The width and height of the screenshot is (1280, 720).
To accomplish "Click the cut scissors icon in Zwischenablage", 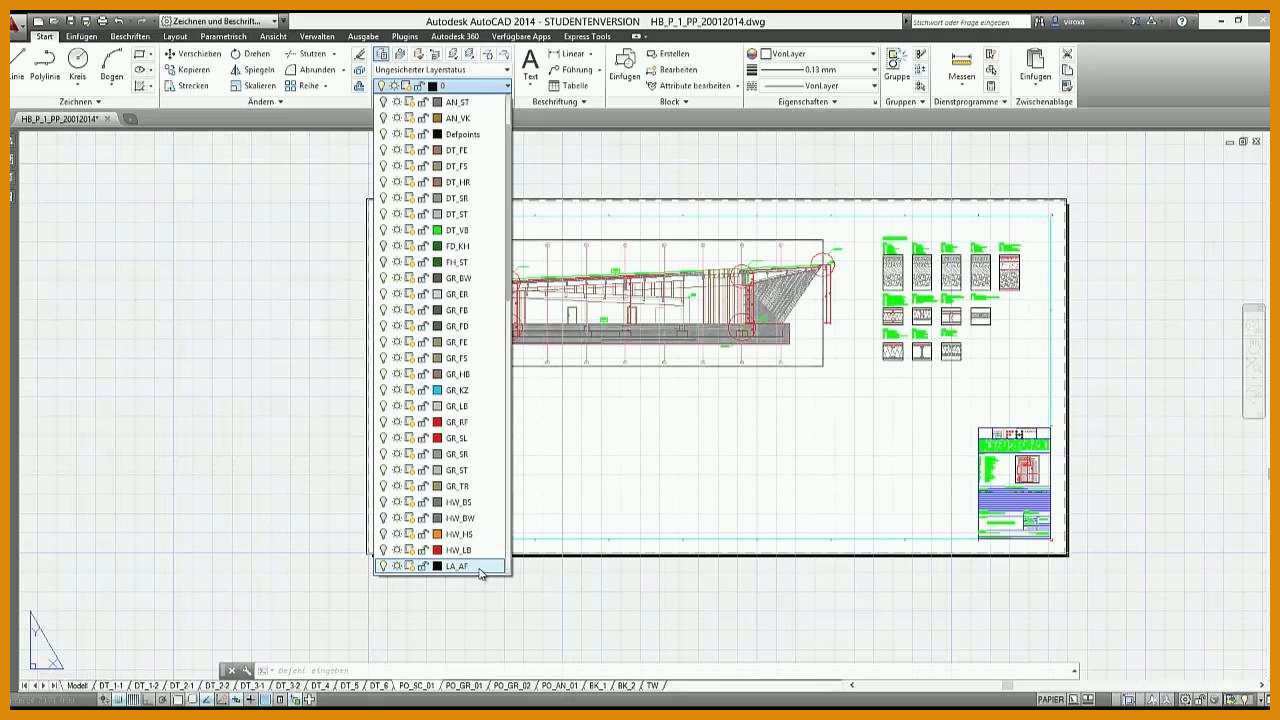I will point(1067,54).
